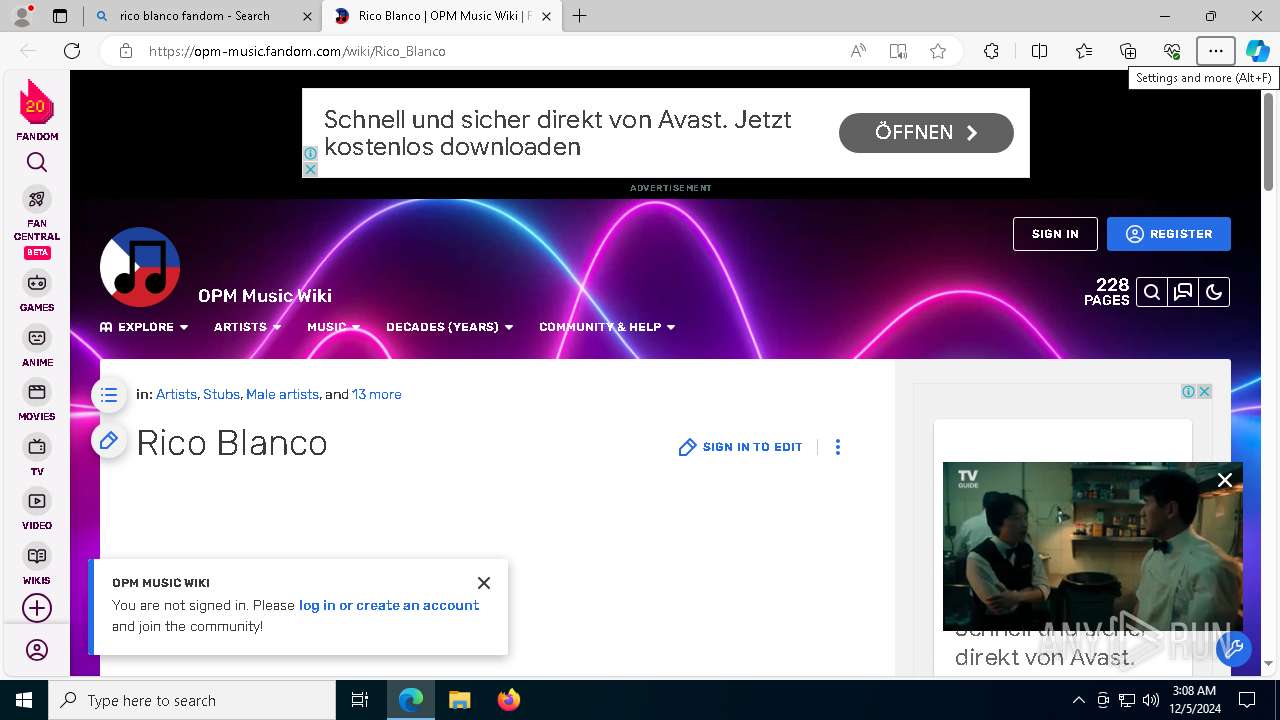
Task: Open the Windows Start menu
Action: pos(24,700)
